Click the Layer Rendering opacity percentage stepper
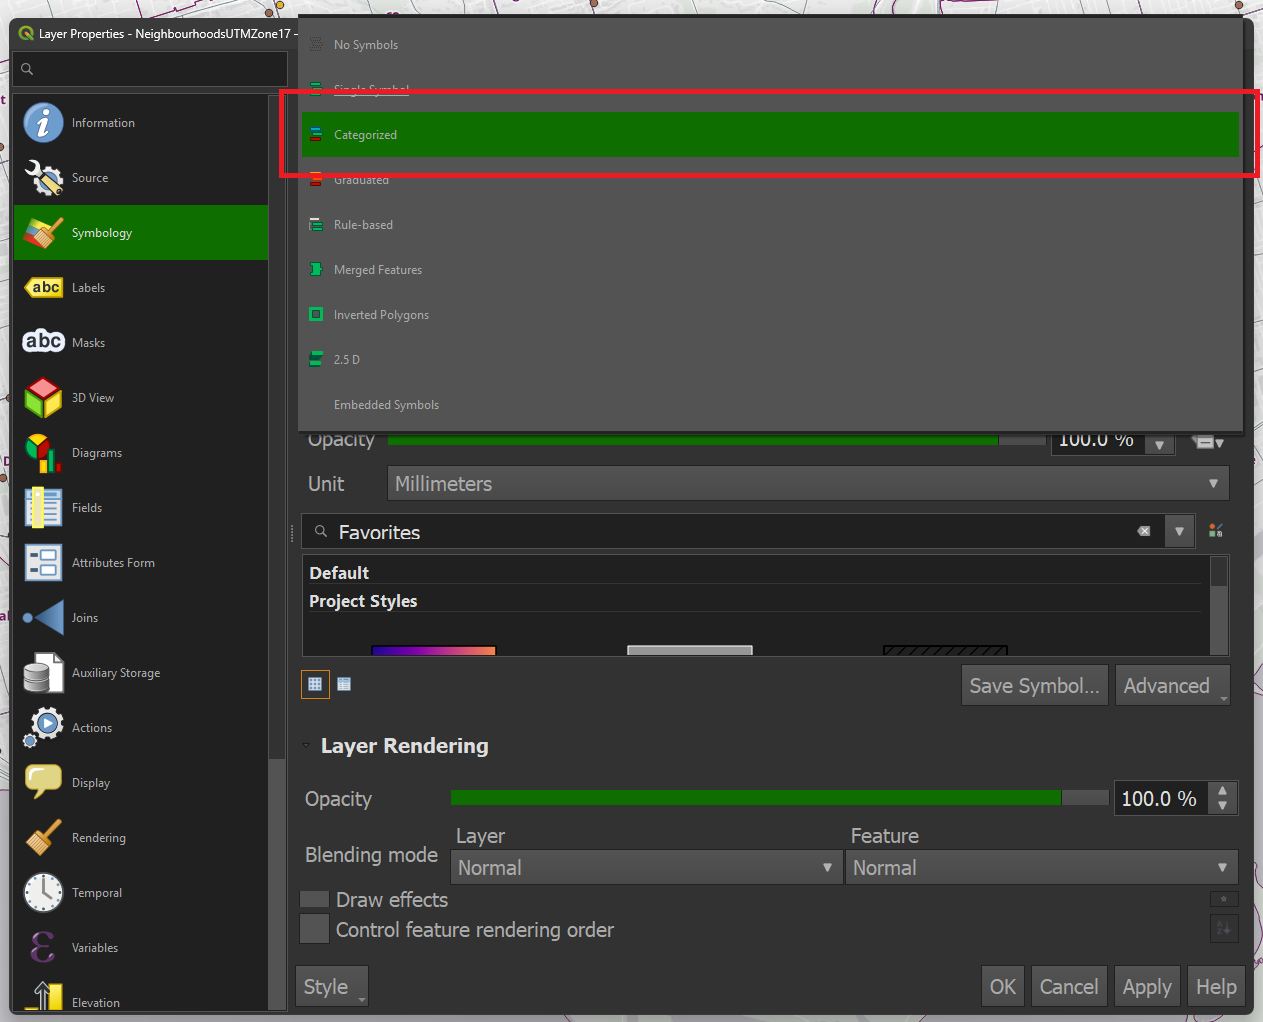The height and width of the screenshot is (1022, 1263). point(1223,798)
